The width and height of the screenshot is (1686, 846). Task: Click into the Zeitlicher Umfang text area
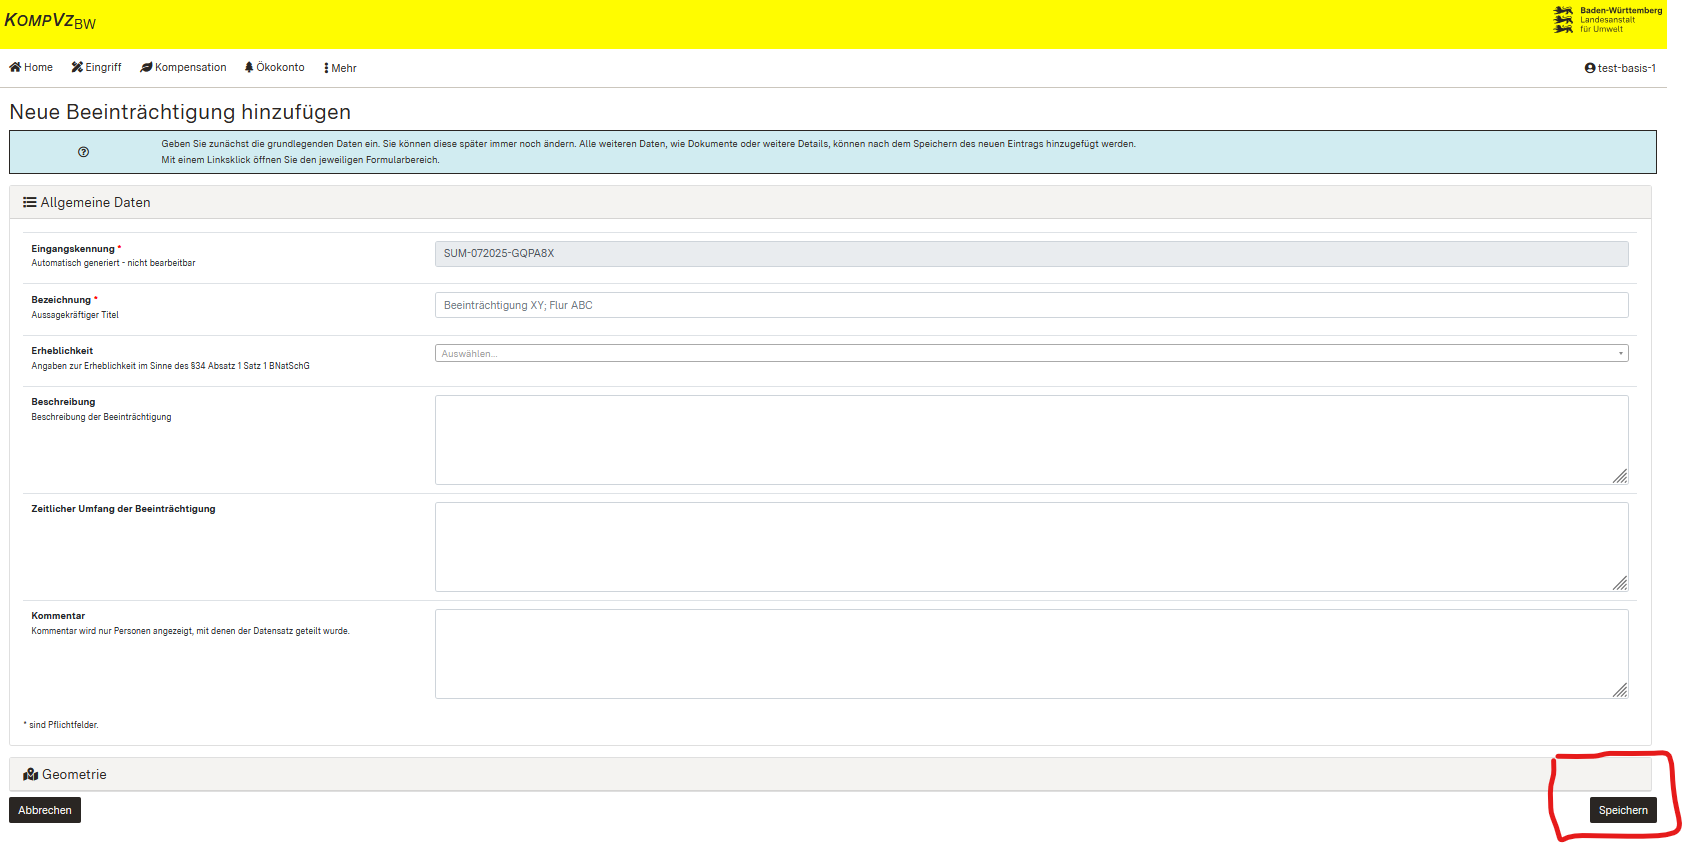tap(1031, 547)
